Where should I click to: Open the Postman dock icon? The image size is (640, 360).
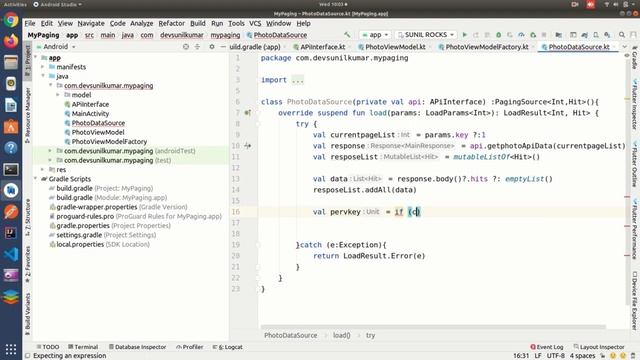[x=11, y=212]
